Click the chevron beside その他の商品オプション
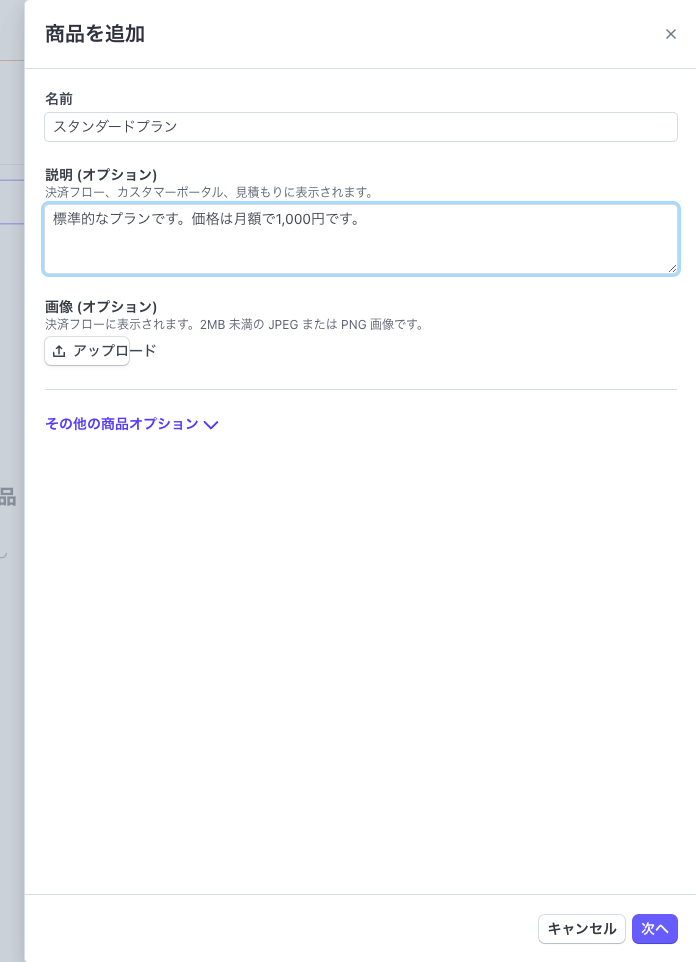Viewport: 696px width, 962px height. (211, 425)
